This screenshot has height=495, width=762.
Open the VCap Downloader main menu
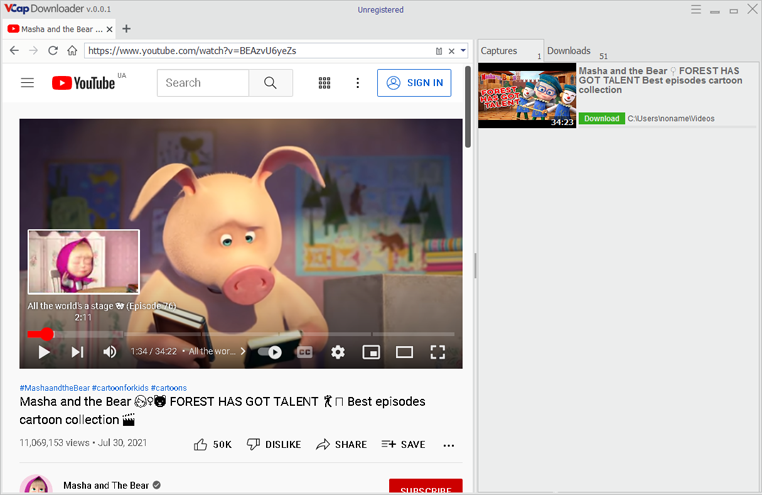tap(697, 10)
